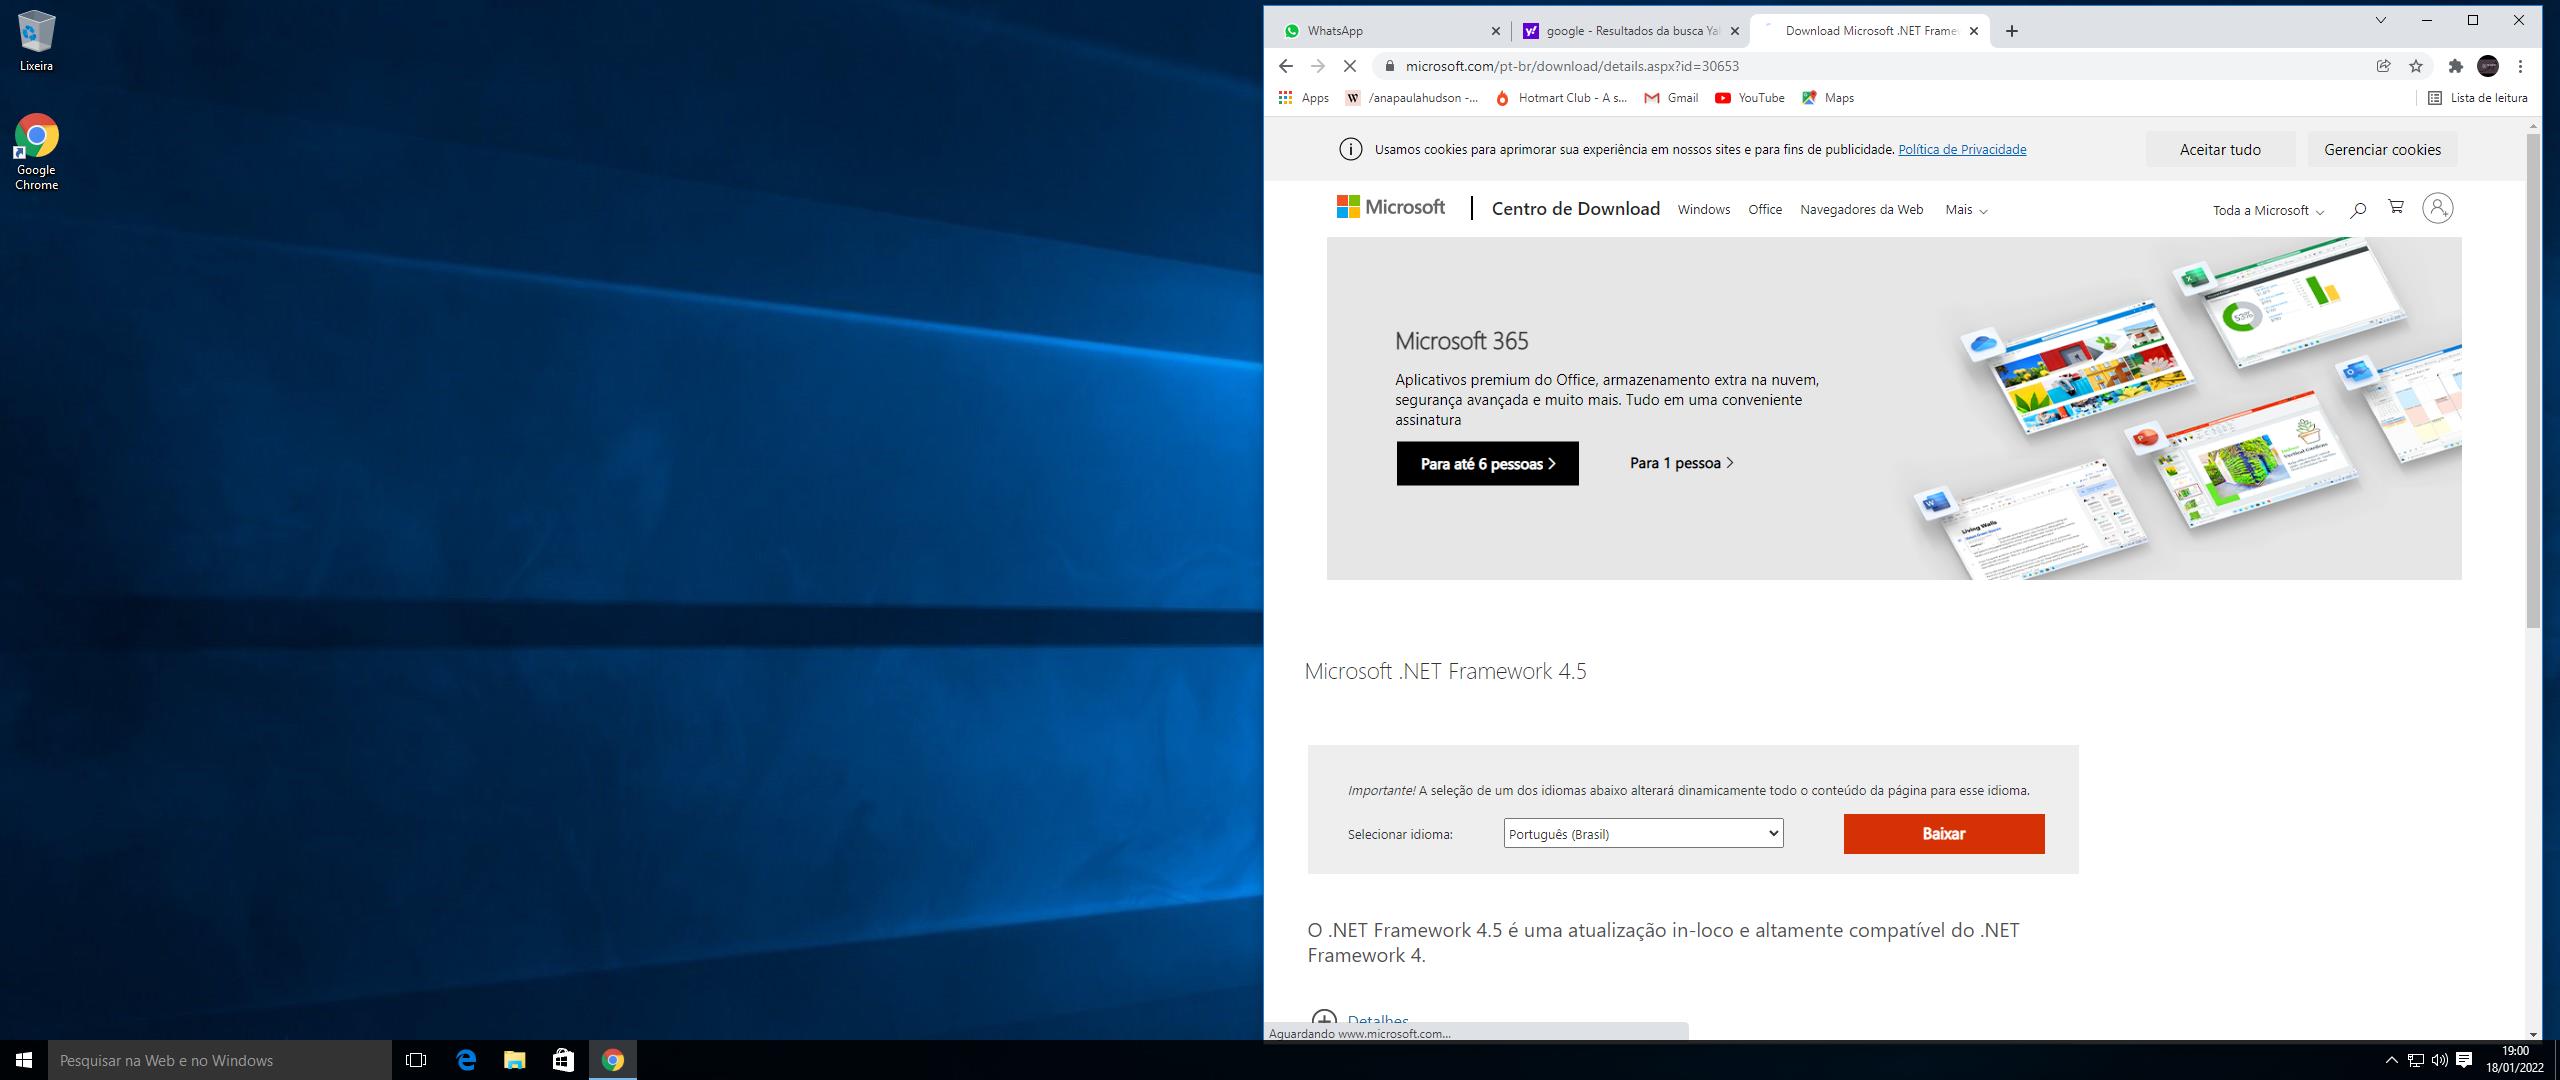This screenshot has height=1080, width=2560.
Task: Click the Aceitar tudo cookies button
Action: pos(2219,149)
